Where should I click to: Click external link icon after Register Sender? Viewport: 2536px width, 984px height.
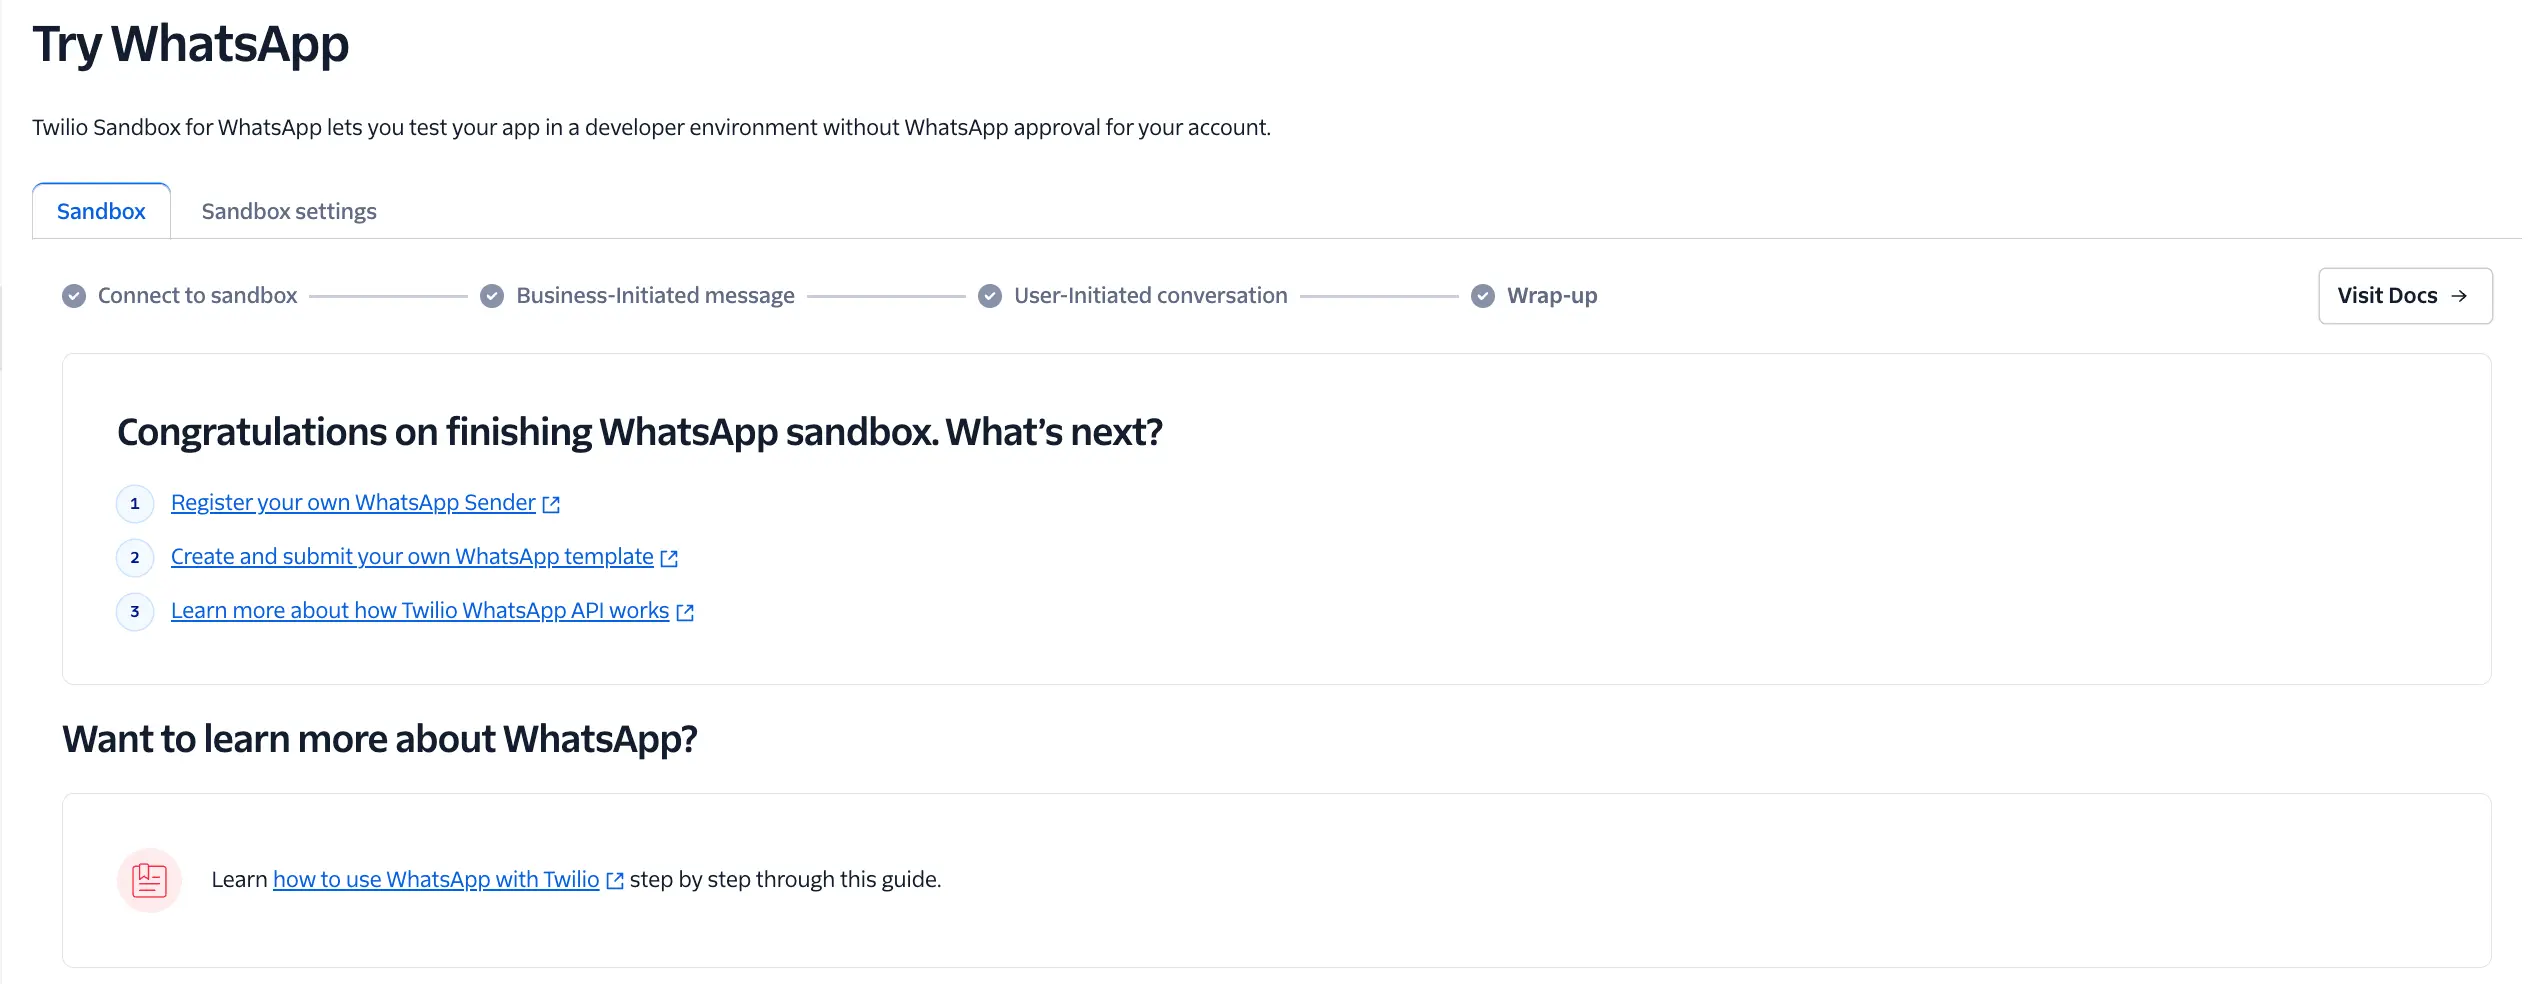pyautogui.click(x=551, y=505)
